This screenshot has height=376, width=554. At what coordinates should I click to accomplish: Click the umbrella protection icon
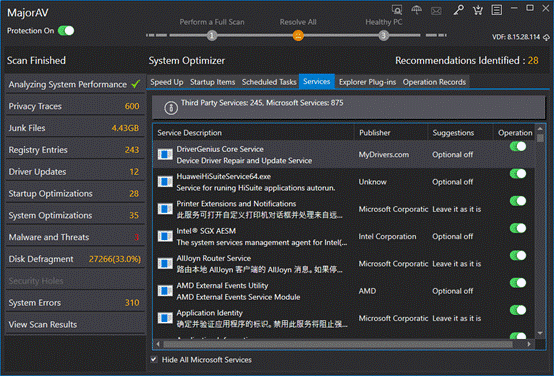[x=417, y=10]
